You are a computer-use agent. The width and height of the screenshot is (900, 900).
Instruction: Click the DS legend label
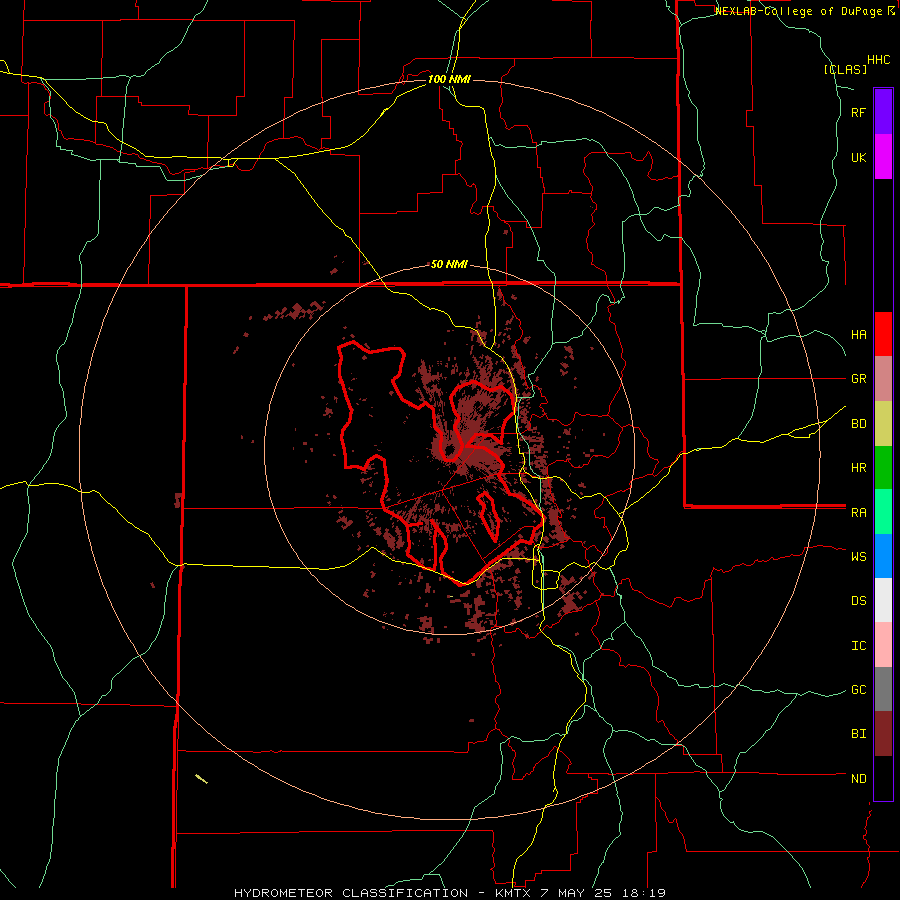point(858,601)
